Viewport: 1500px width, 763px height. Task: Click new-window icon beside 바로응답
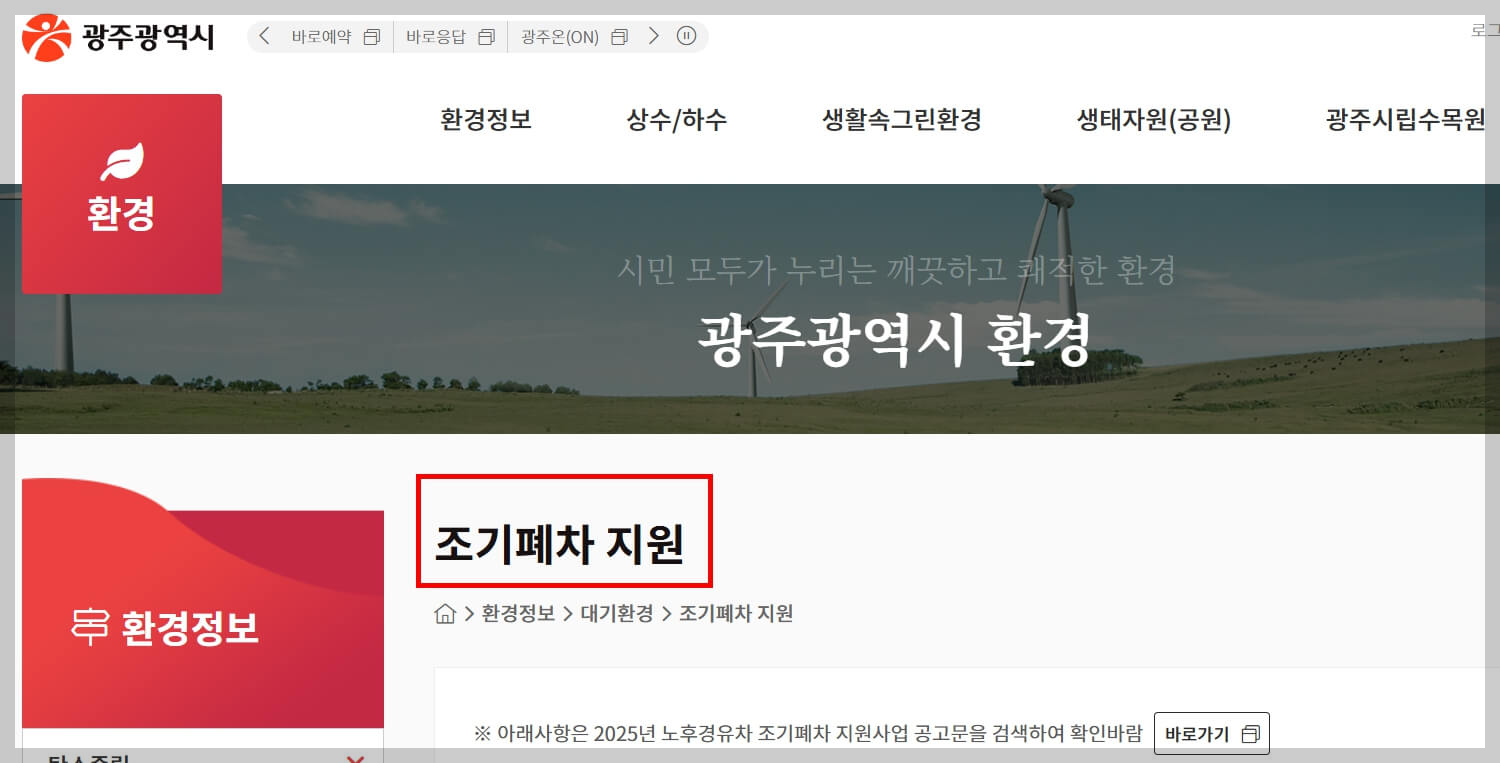pos(487,37)
